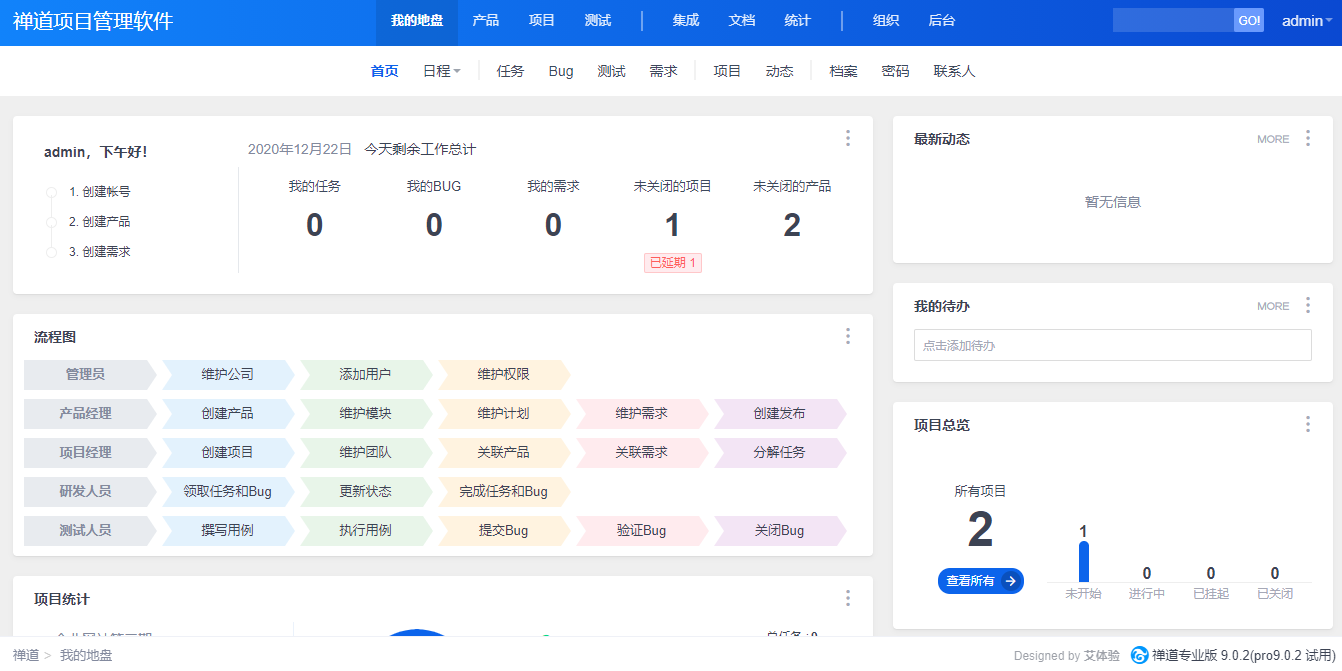Click the 领取任务和Bug flow step
1342x671 pixels.
[x=228, y=491]
